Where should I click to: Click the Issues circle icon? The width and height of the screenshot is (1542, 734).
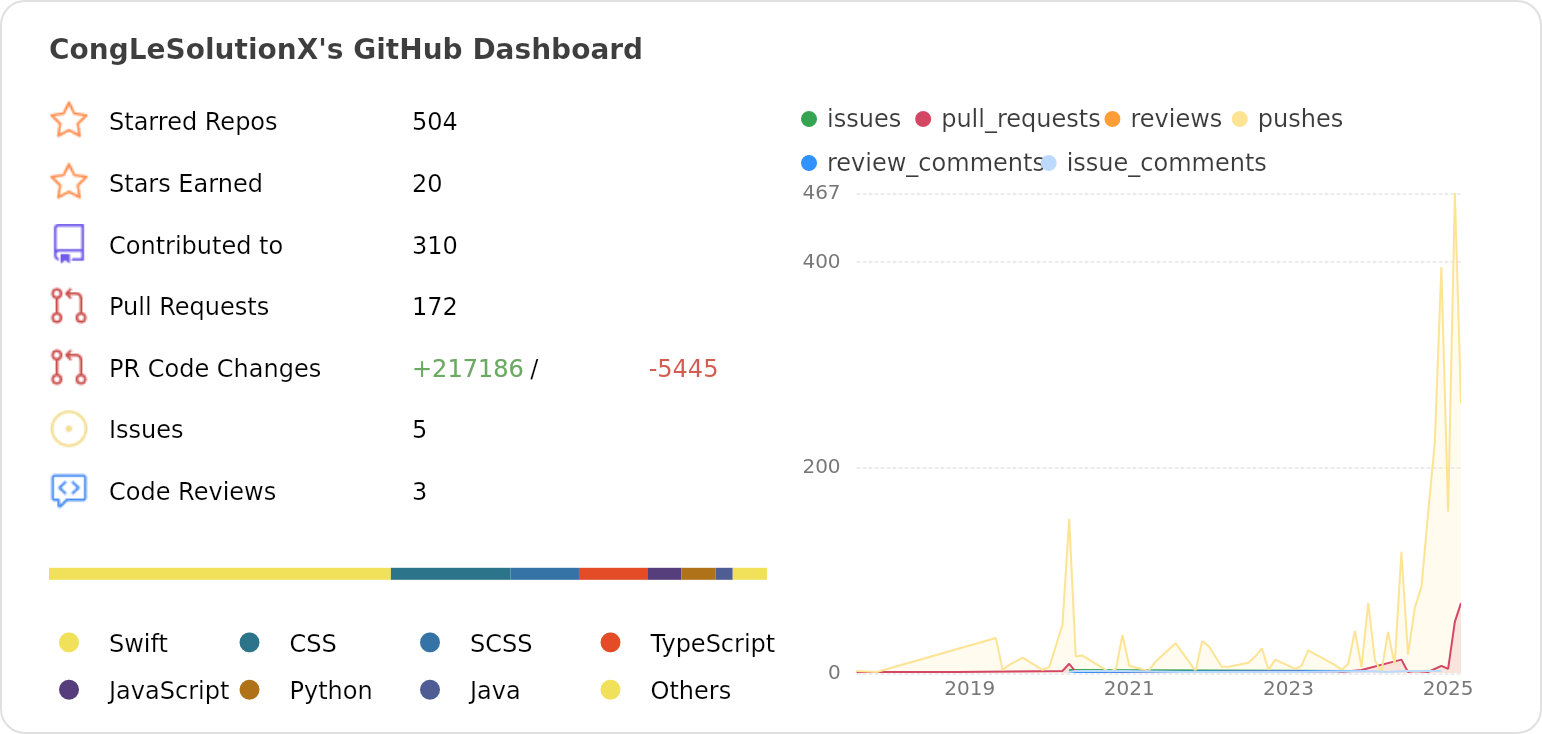[x=69, y=429]
